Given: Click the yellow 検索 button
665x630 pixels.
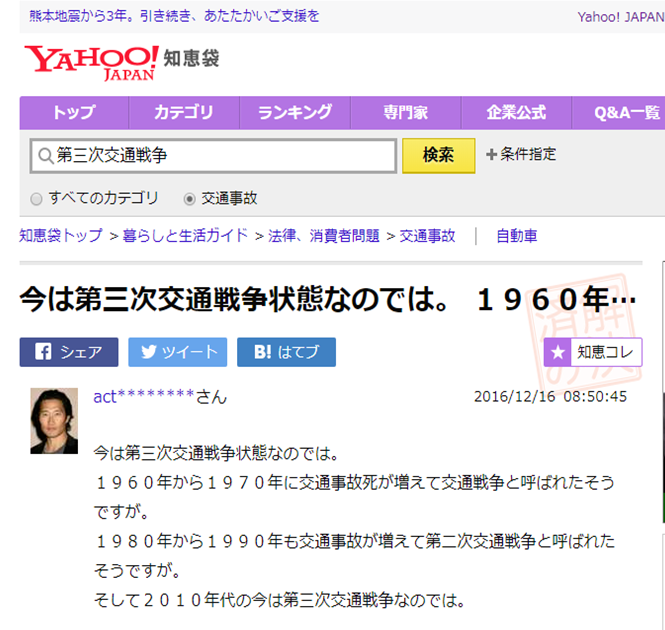Looking at the screenshot, I should click(439, 155).
